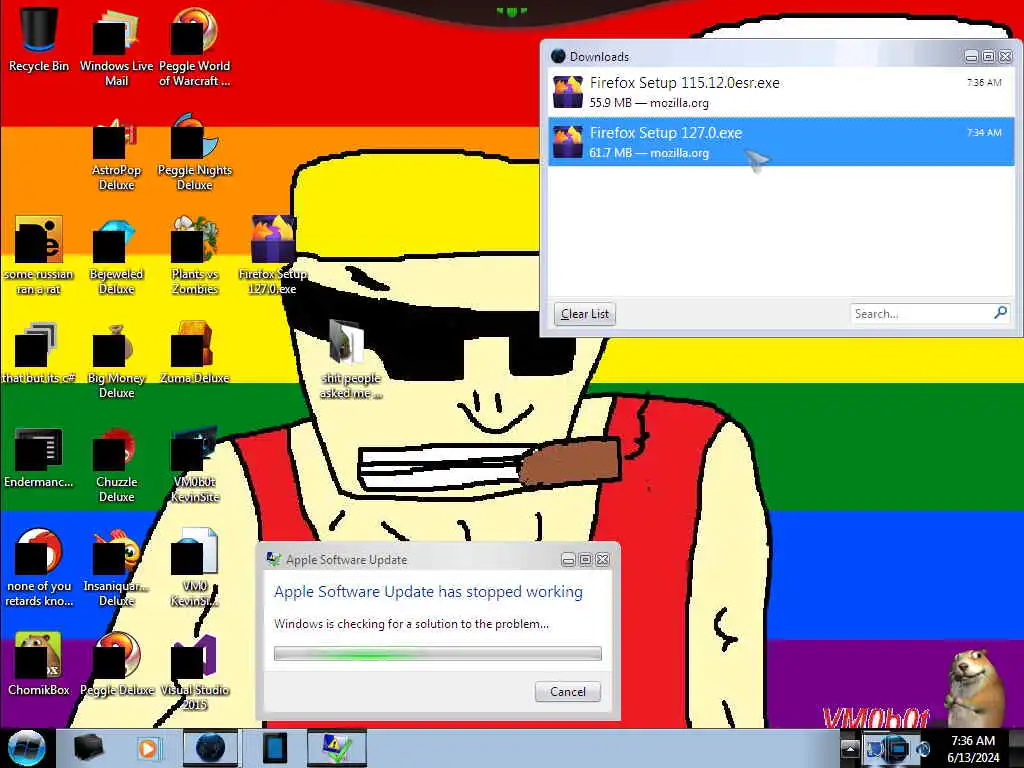The width and height of the screenshot is (1024, 768).
Task: Open the Windows Start menu orb
Action: [x=26, y=748]
